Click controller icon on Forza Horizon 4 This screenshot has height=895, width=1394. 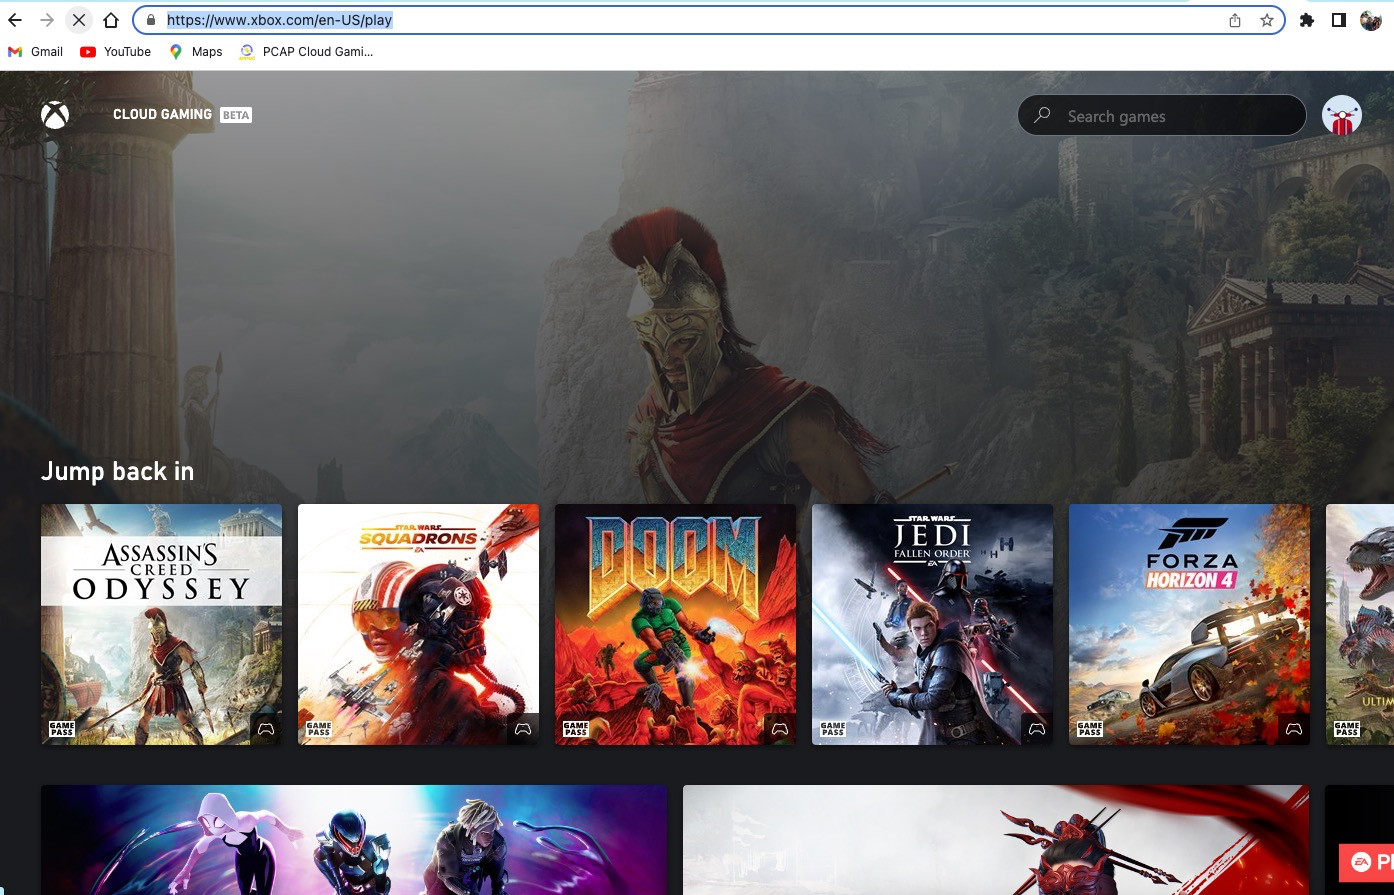[1294, 729]
